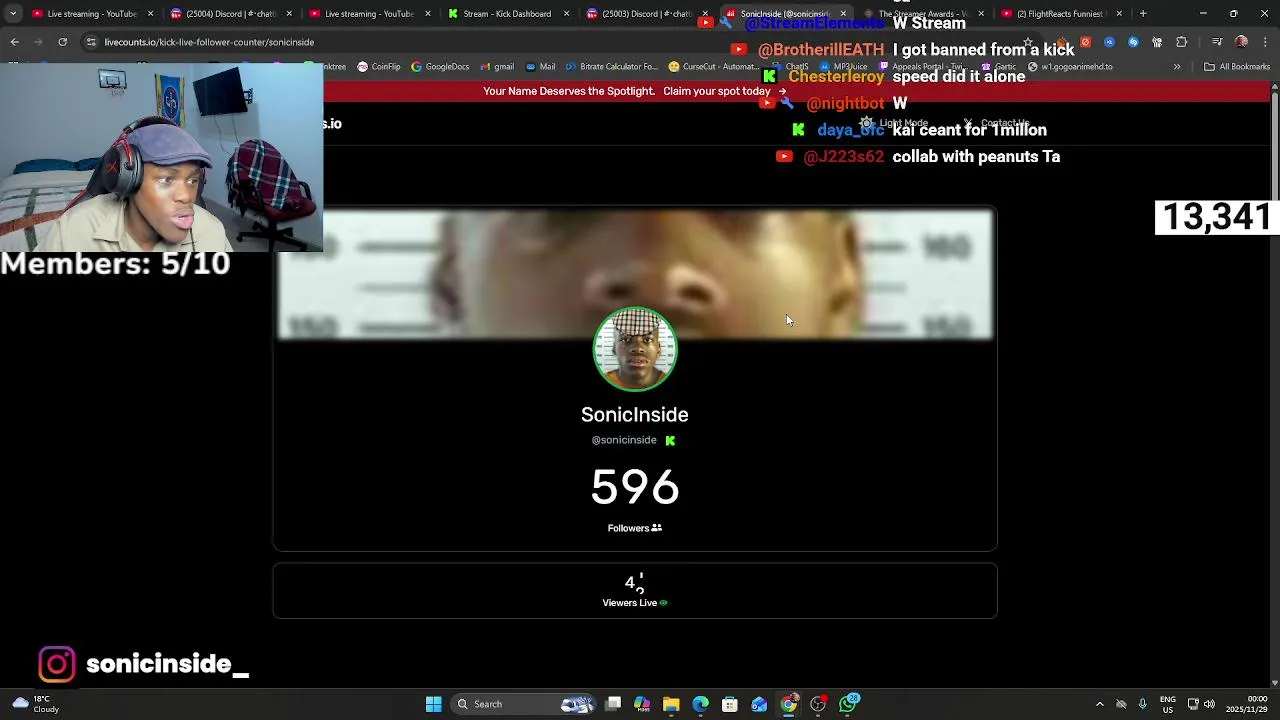Screen dimensions: 1280x720
Task: Open the GoogleDocs bookmark
Action: coord(440,67)
